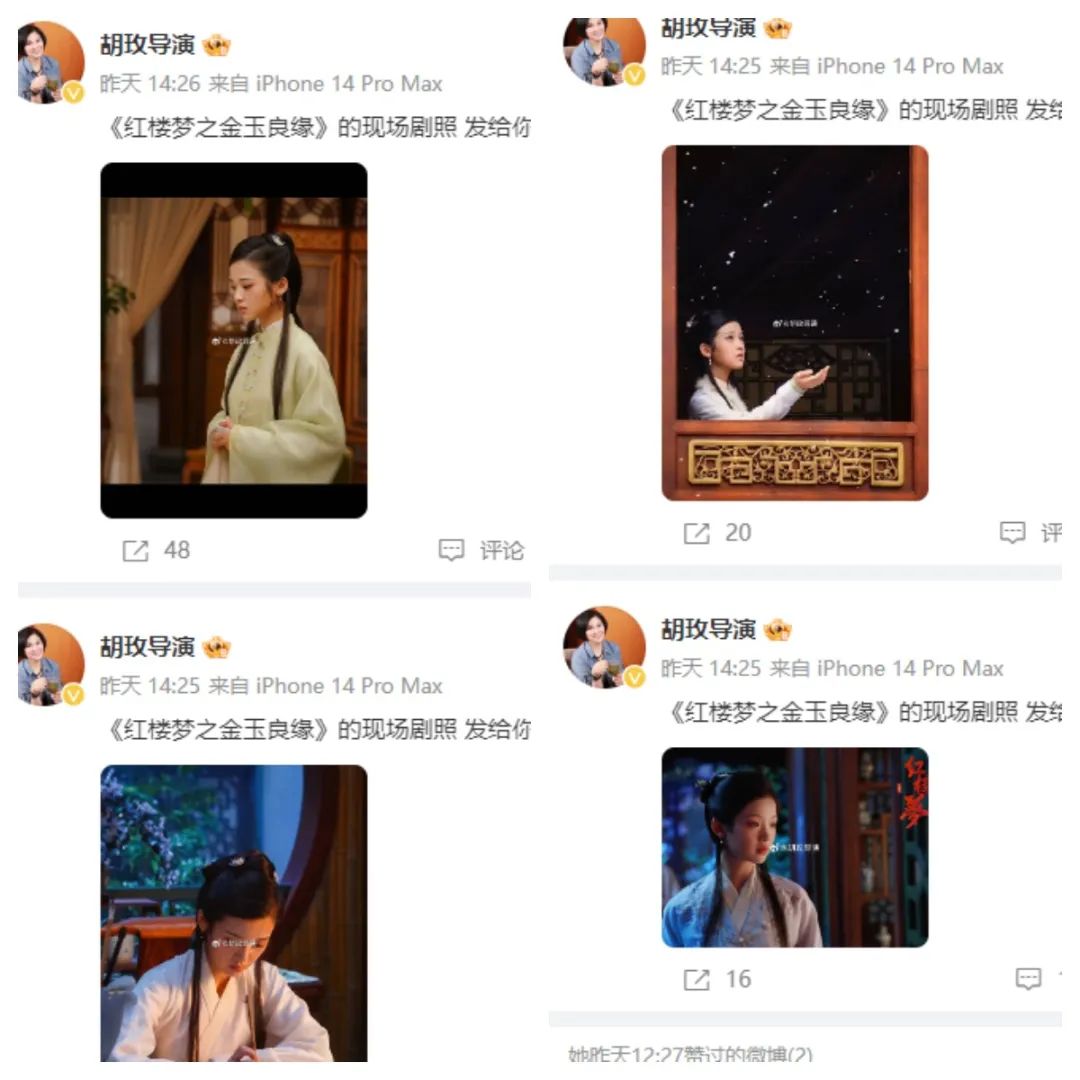Screen dimensions: 1080x1080
Task: Click the 胡玫导演 username in the top-left post
Action: click(147, 45)
